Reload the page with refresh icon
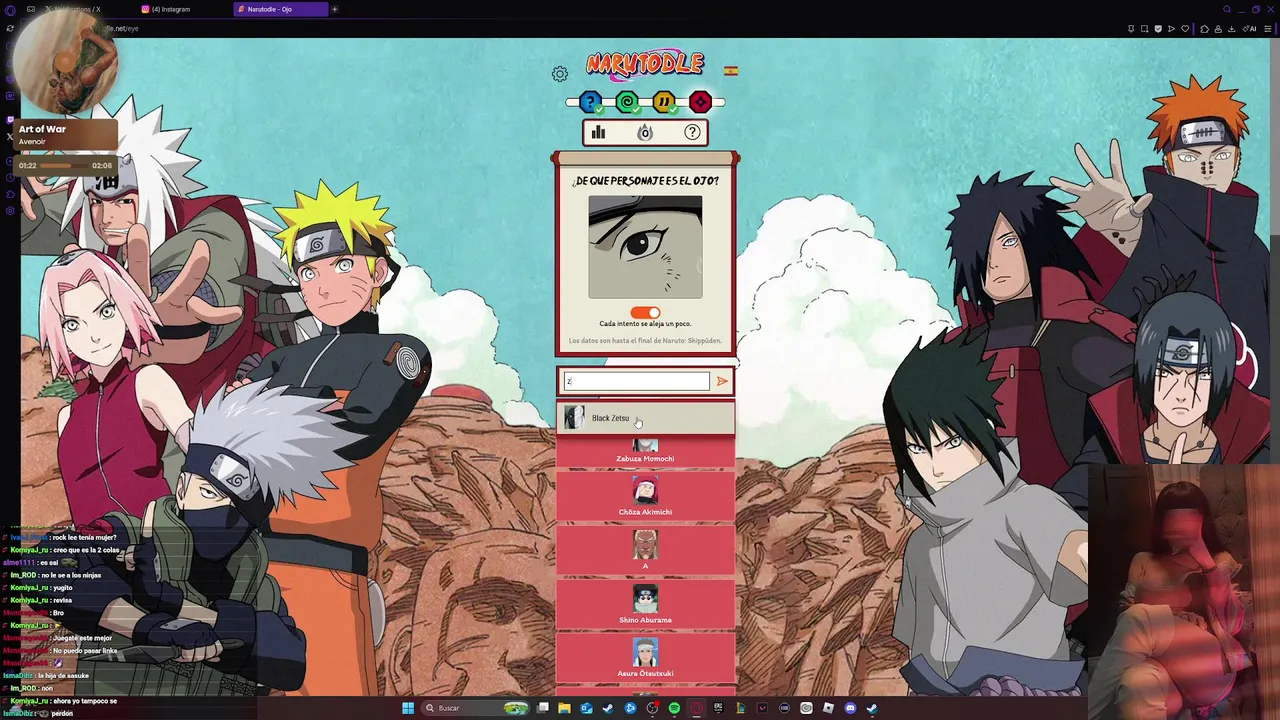The image size is (1280, 720). pyautogui.click(x=10, y=28)
